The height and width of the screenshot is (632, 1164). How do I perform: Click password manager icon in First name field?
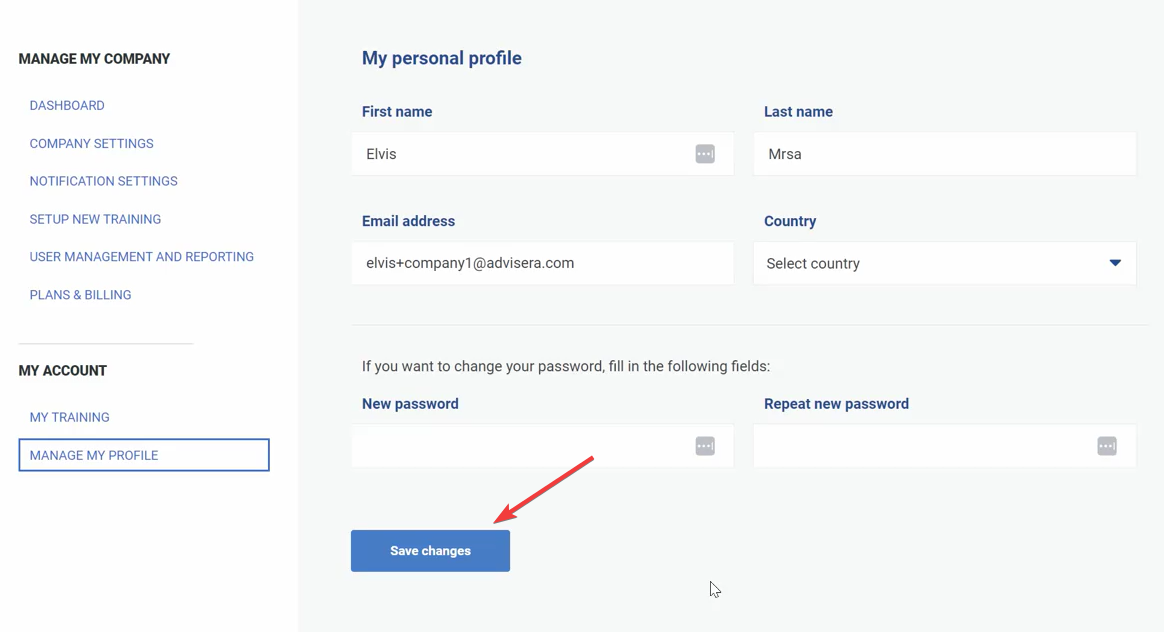point(705,154)
